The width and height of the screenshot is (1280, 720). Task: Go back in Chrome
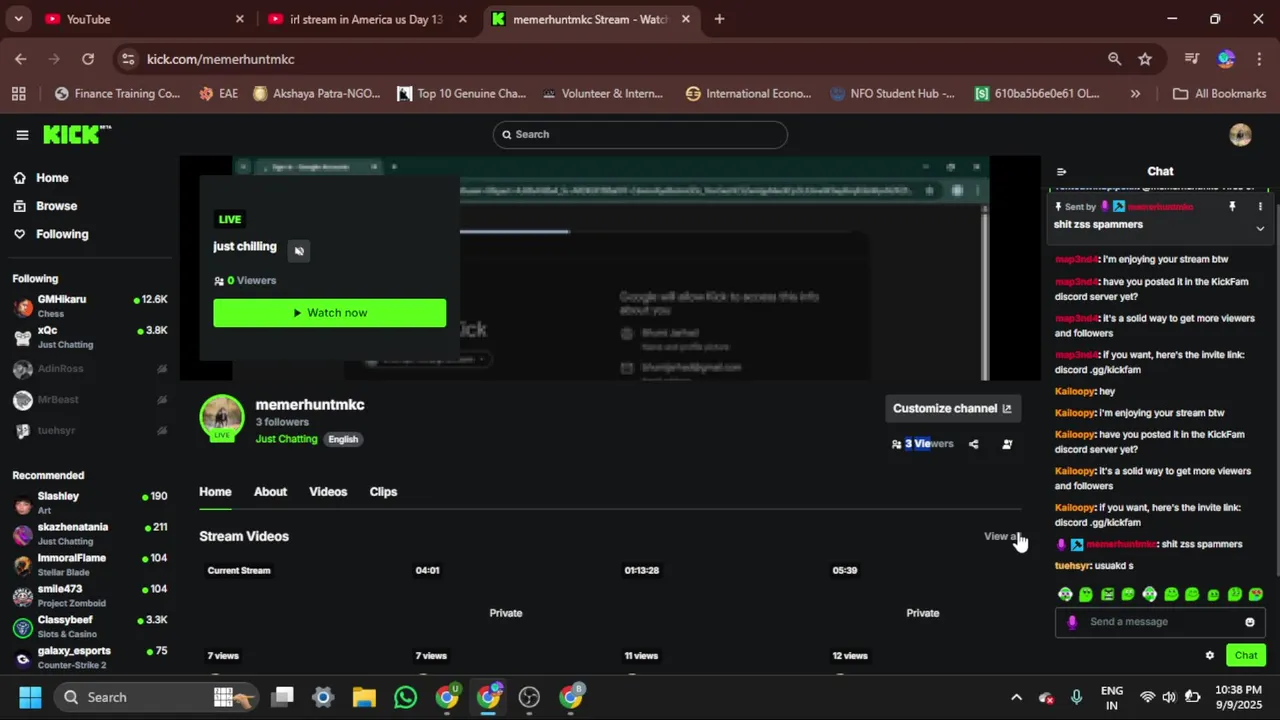[21, 59]
